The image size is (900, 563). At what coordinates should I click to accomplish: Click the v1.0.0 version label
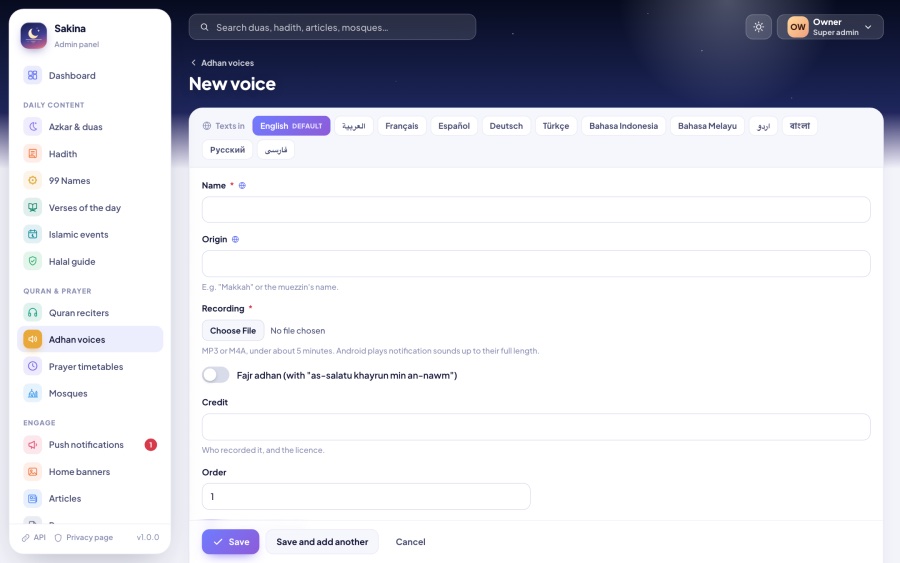tap(148, 537)
